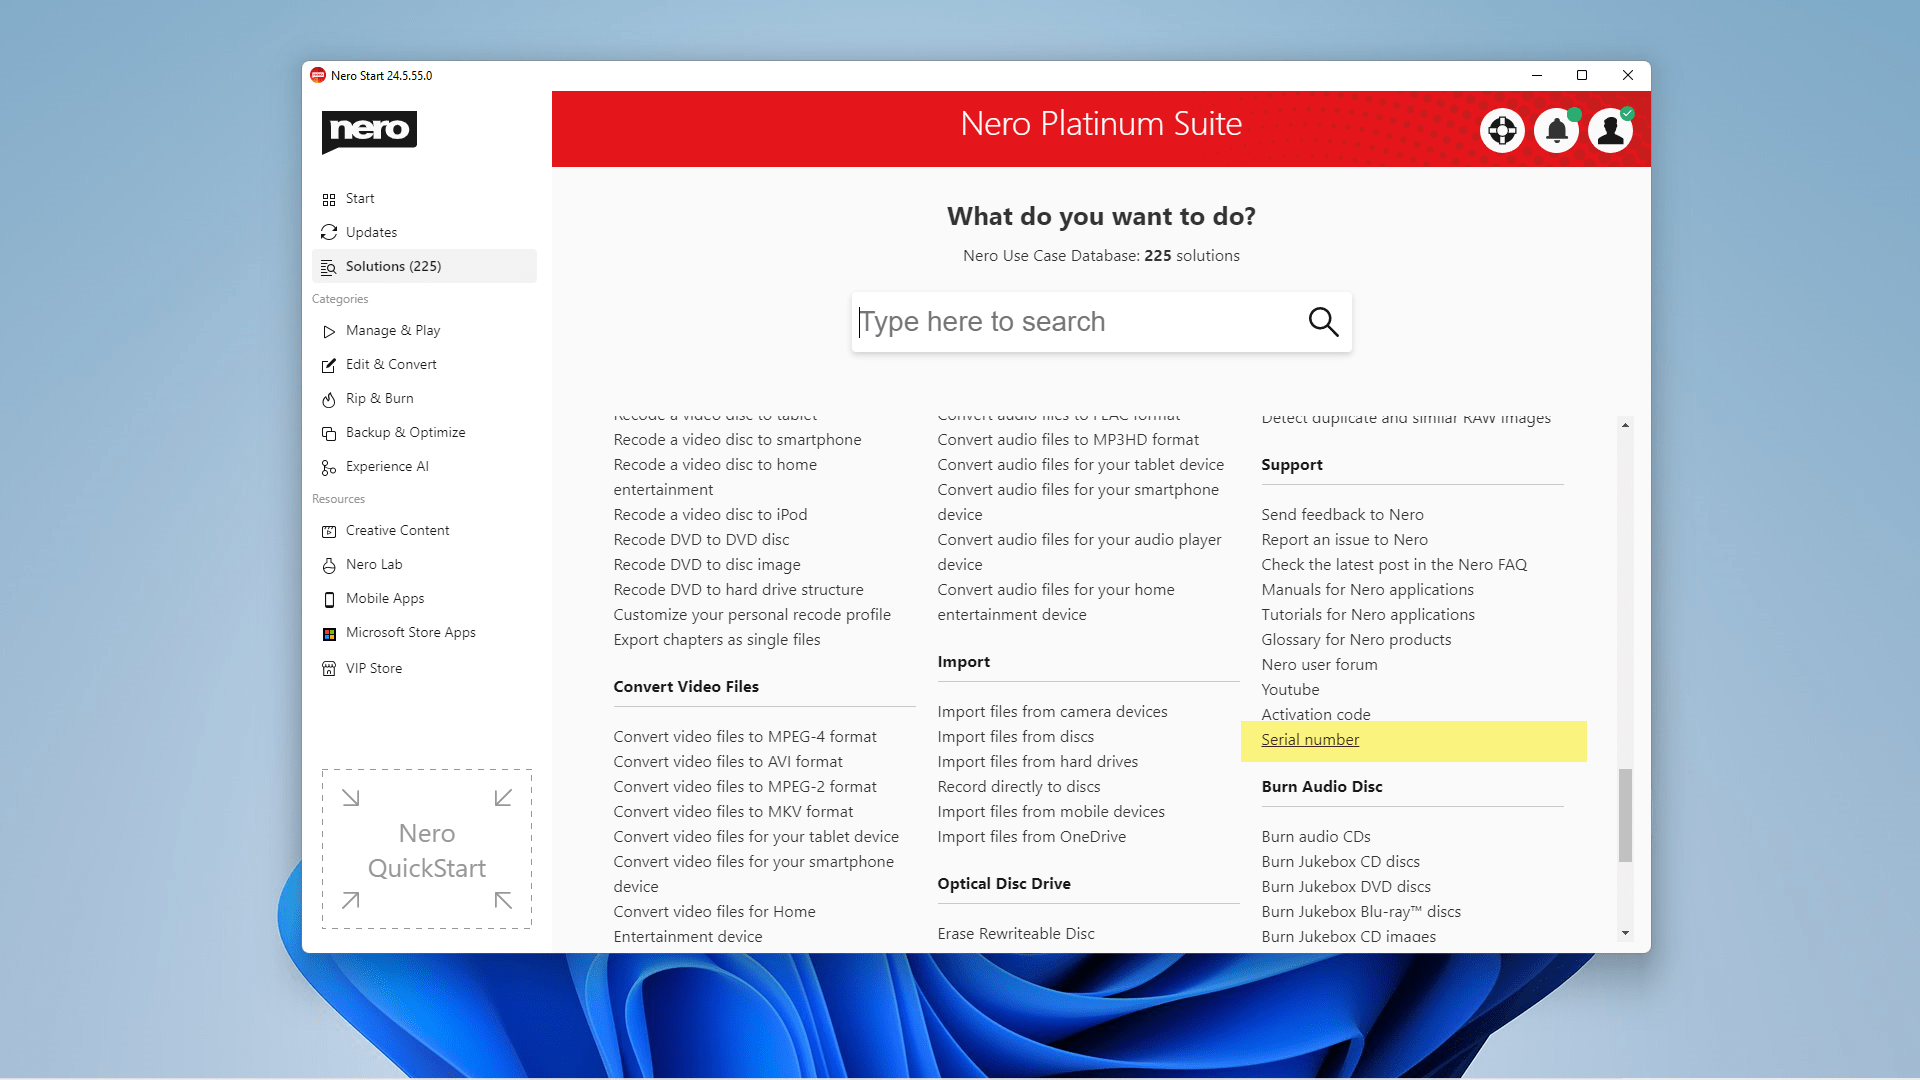Open the help lifebuoy icon in header
This screenshot has width=1920, height=1080.
(x=1502, y=130)
